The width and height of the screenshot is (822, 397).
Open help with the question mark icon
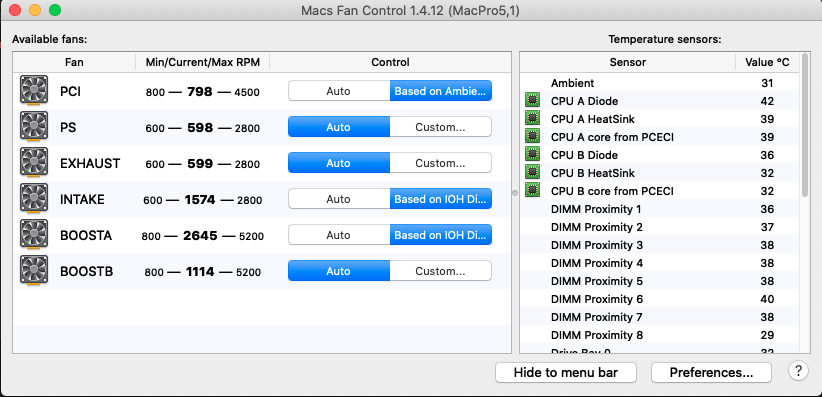798,371
